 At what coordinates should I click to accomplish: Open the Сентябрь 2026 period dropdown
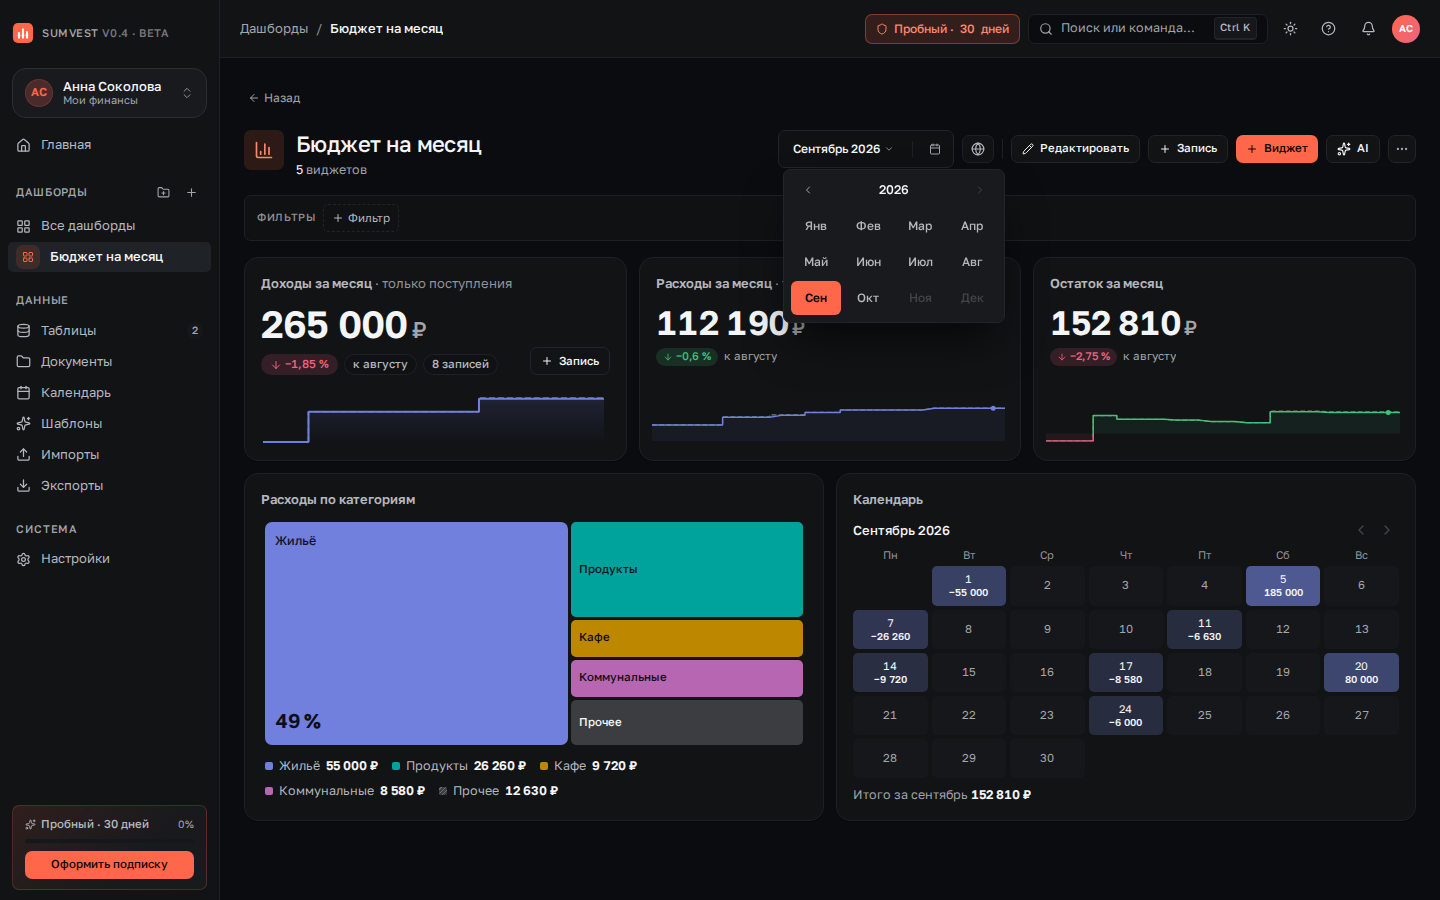point(843,149)
